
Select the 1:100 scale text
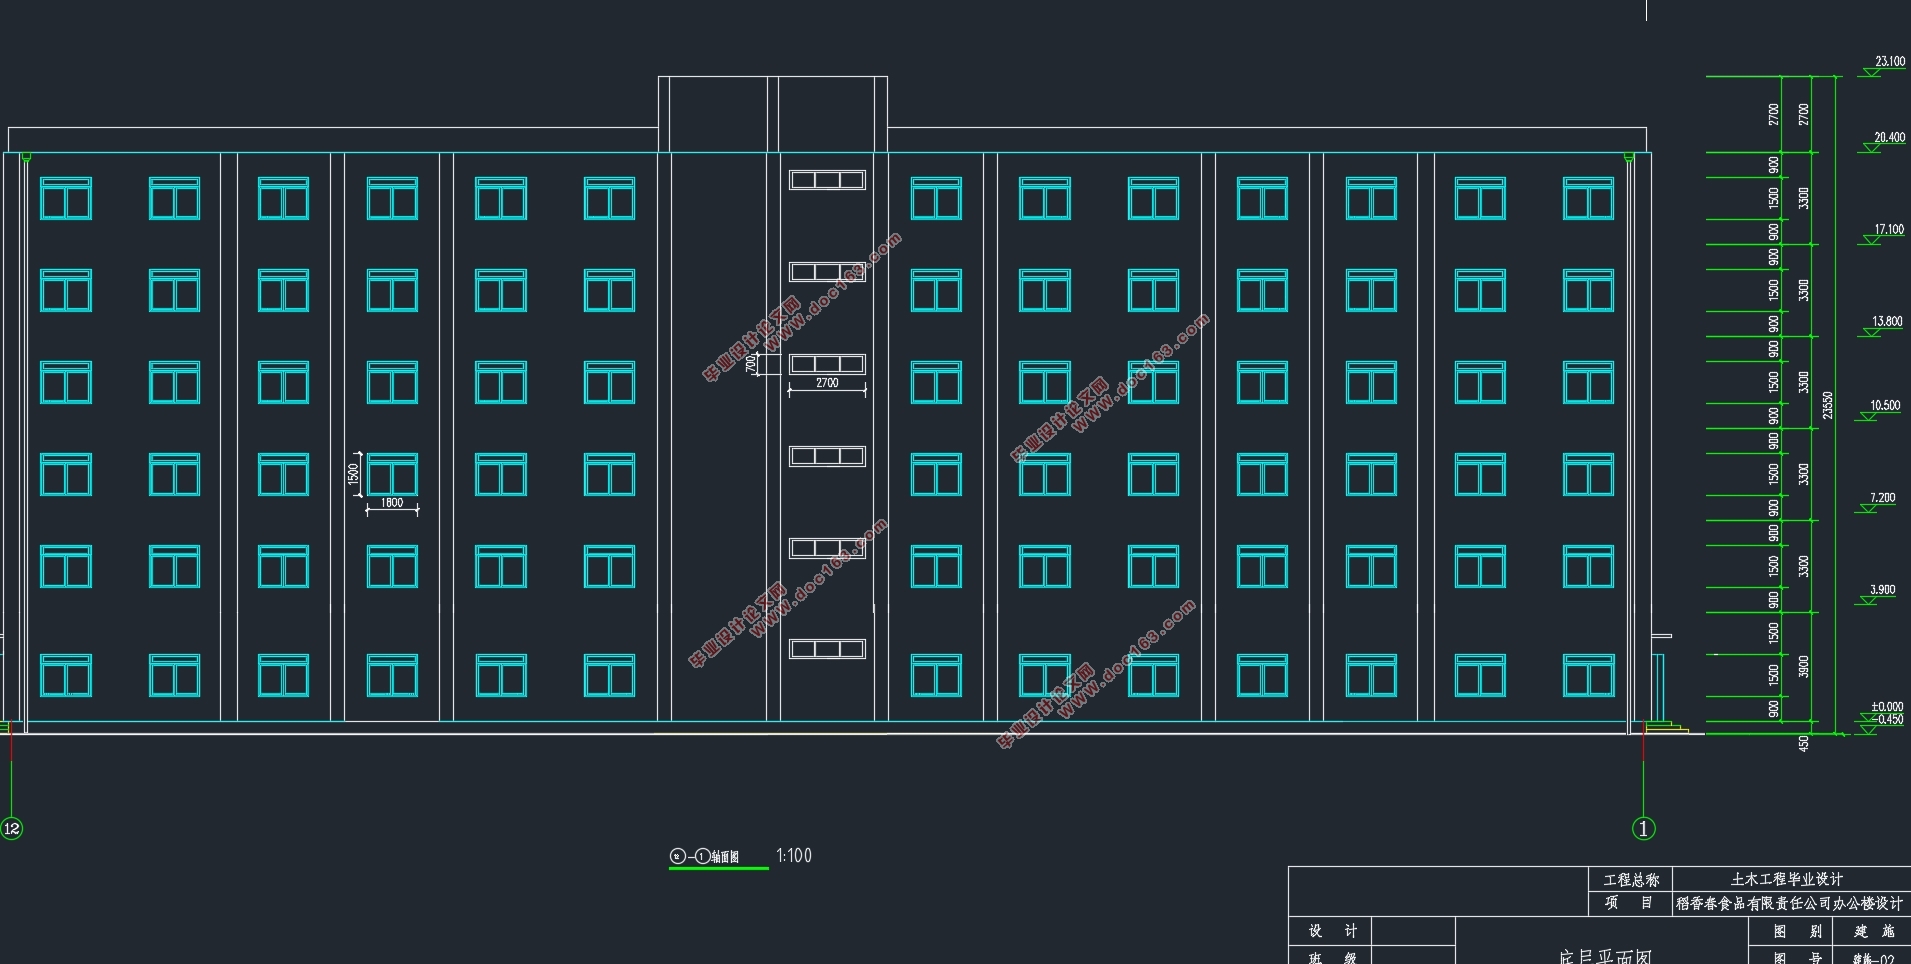click(794, 856)
